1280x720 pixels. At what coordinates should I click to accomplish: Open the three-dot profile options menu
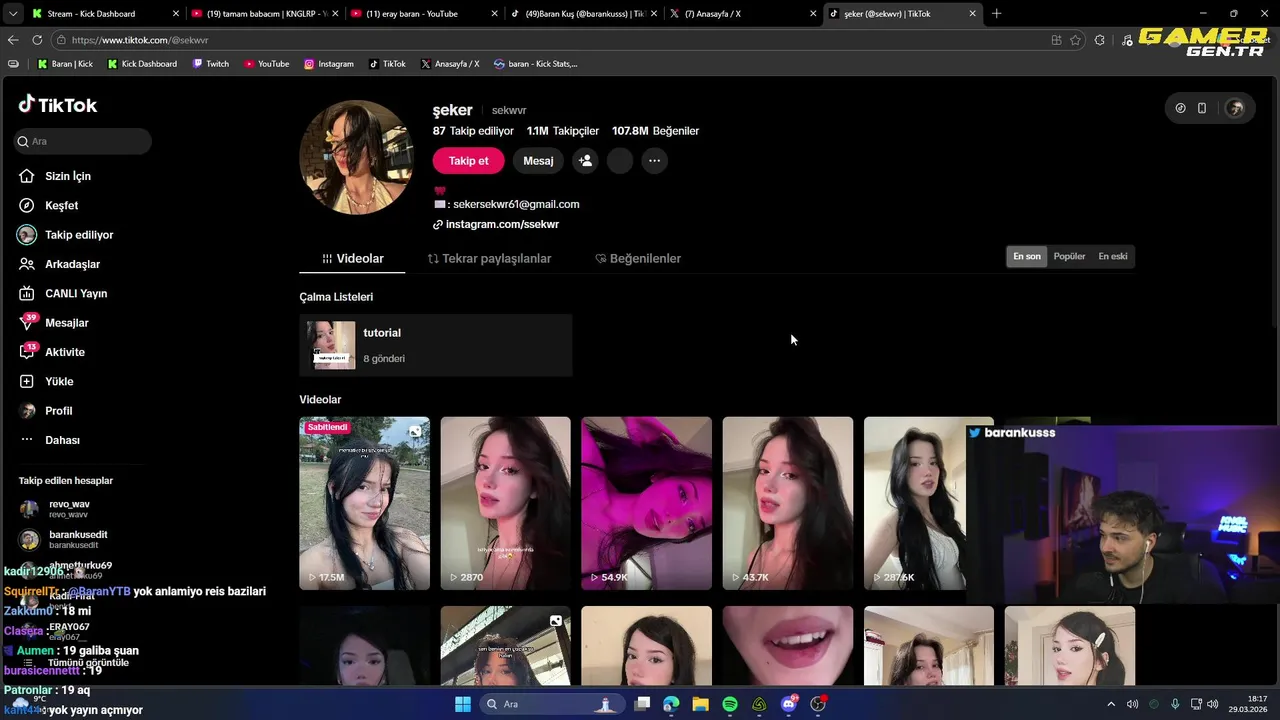[654, 161]
